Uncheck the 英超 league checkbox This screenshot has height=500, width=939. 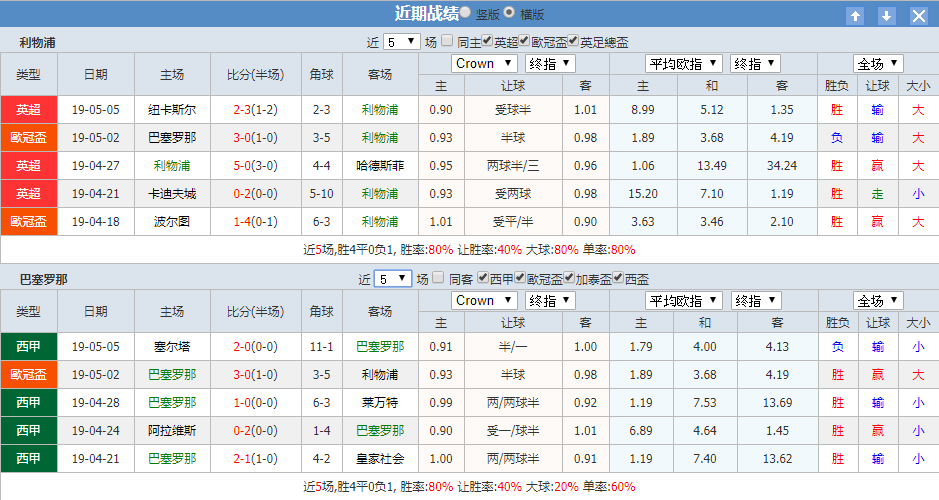(x=487, y=42)
